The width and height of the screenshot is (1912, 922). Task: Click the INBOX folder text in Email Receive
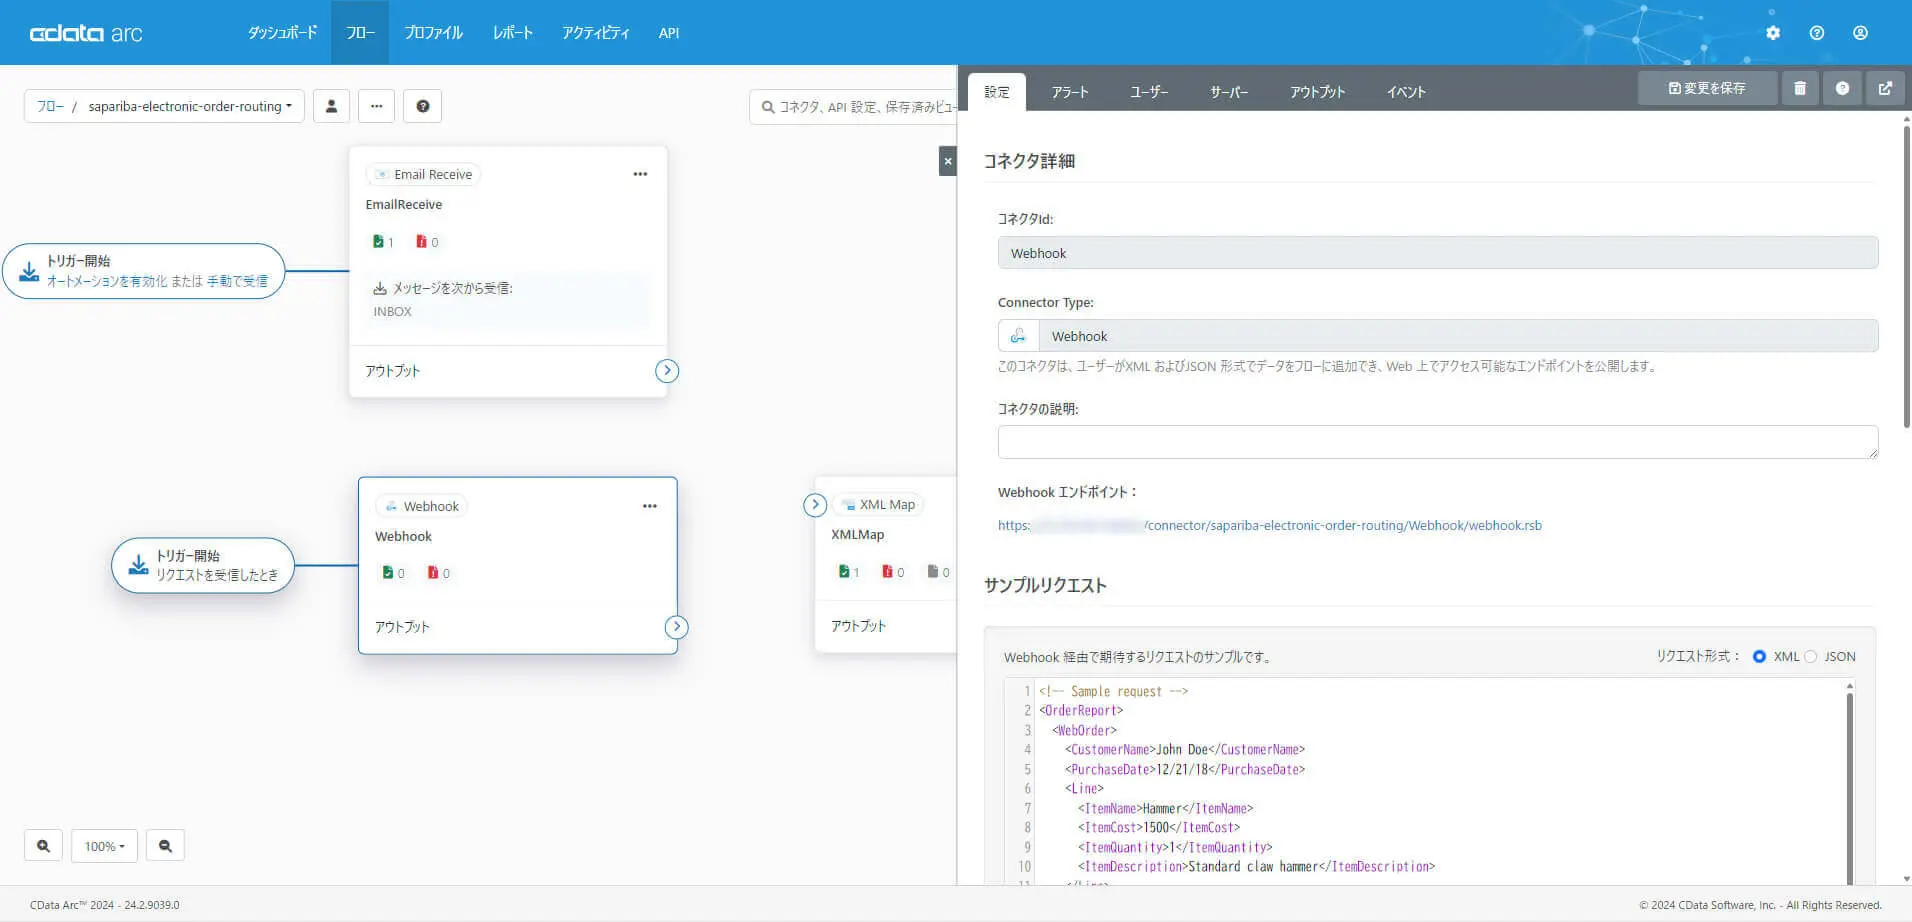tap(392, 311)
